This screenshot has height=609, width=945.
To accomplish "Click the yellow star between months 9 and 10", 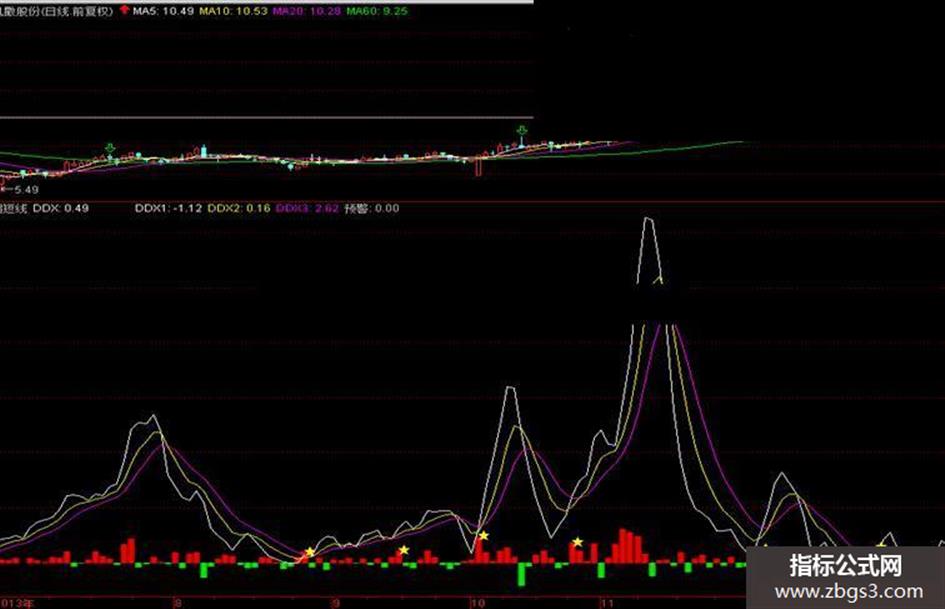I will tap(404, 550).
